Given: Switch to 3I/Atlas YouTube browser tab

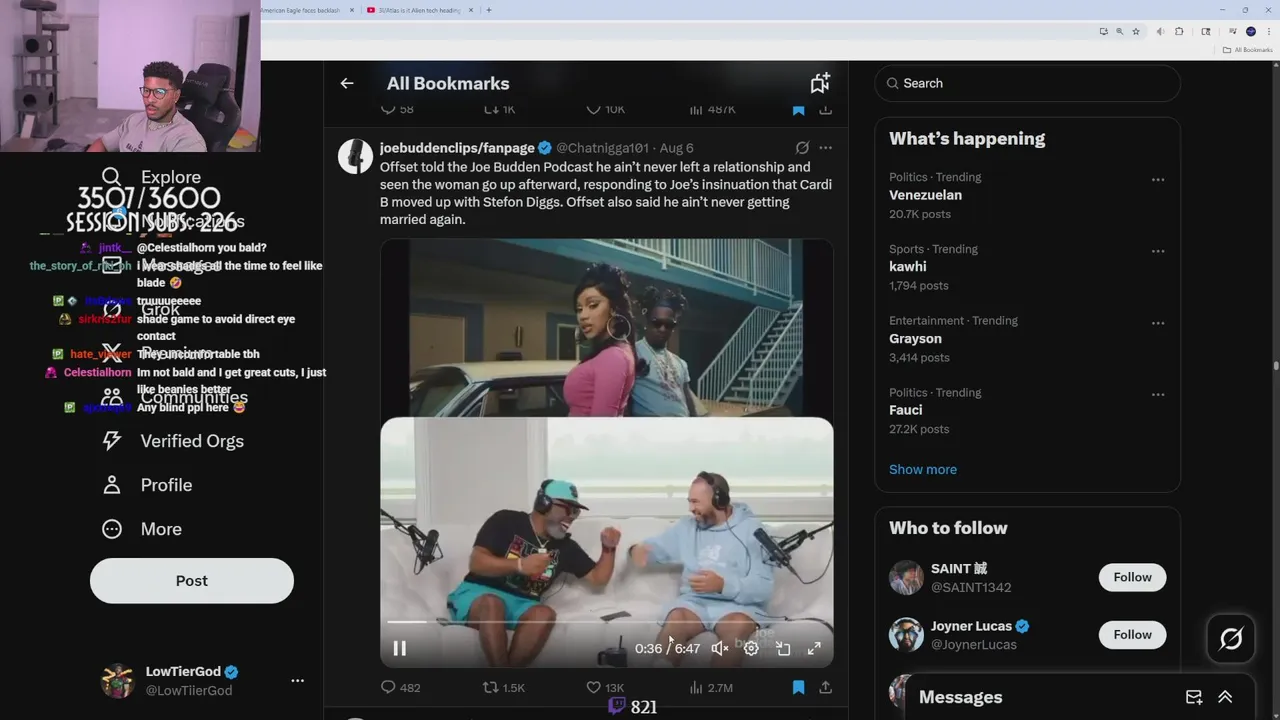Looking at the screenshot, I should pos(419,10).
